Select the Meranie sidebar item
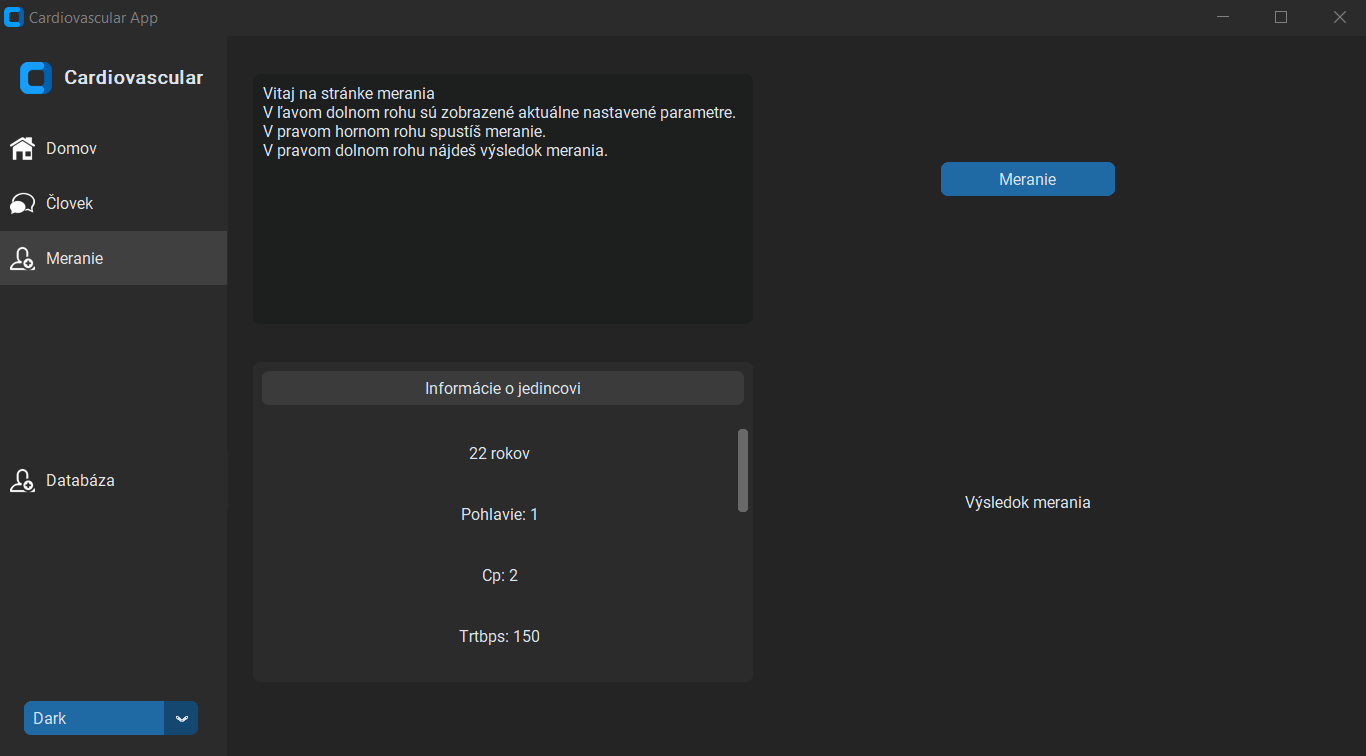 (113, 258)
